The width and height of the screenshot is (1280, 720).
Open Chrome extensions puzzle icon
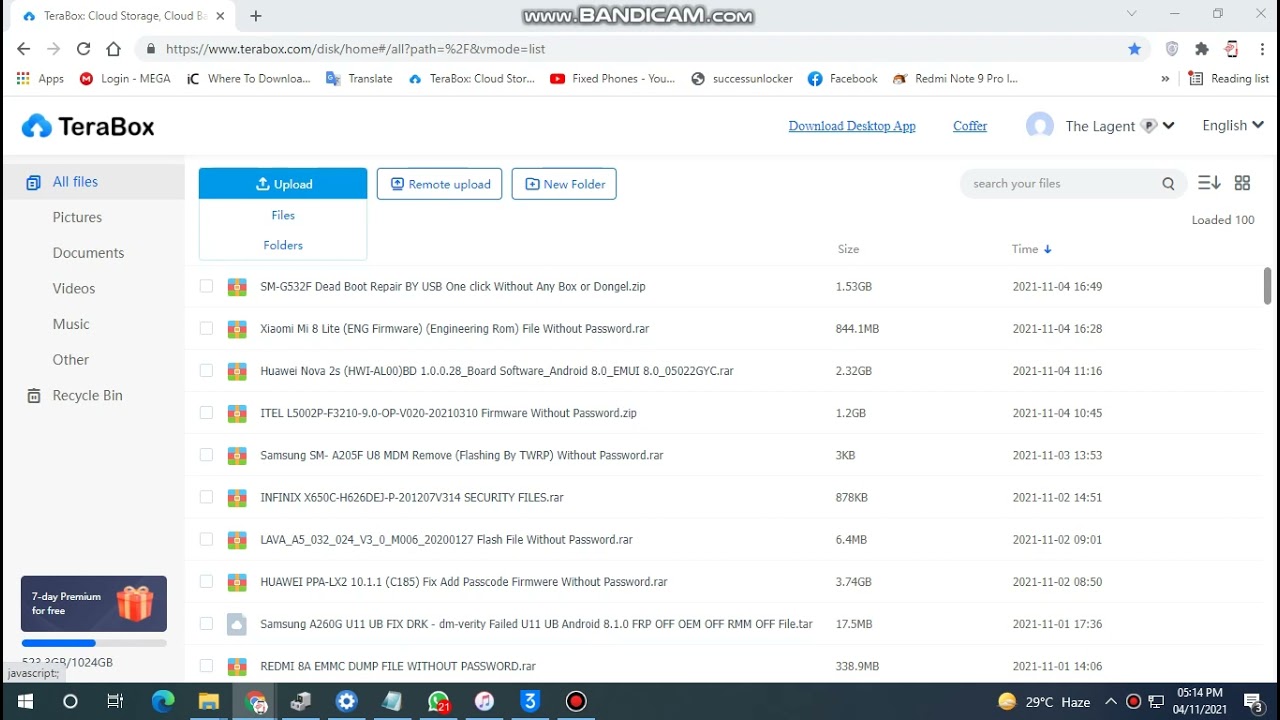[x=1202, y=49]
